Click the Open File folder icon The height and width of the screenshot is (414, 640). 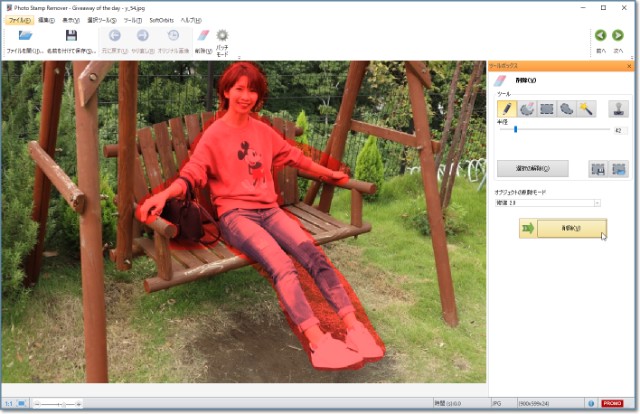pyautogui.click(x=25, y=37)
